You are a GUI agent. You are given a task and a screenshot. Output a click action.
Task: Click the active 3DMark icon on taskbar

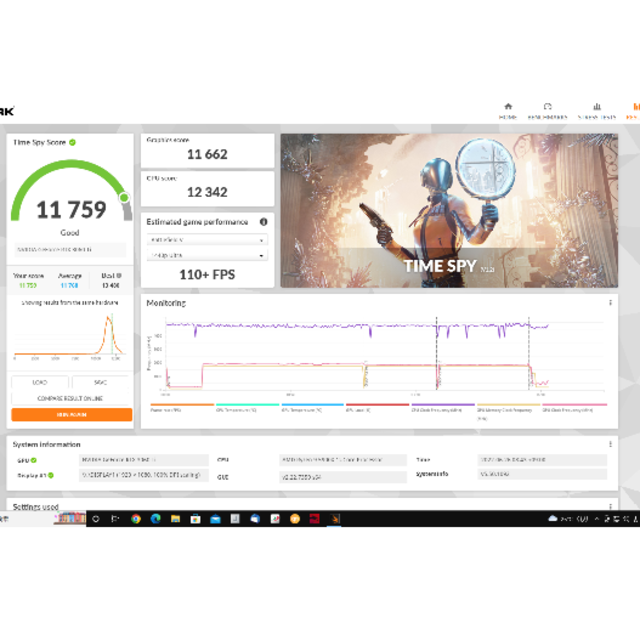pyautogui.click(x=335, y=519)
